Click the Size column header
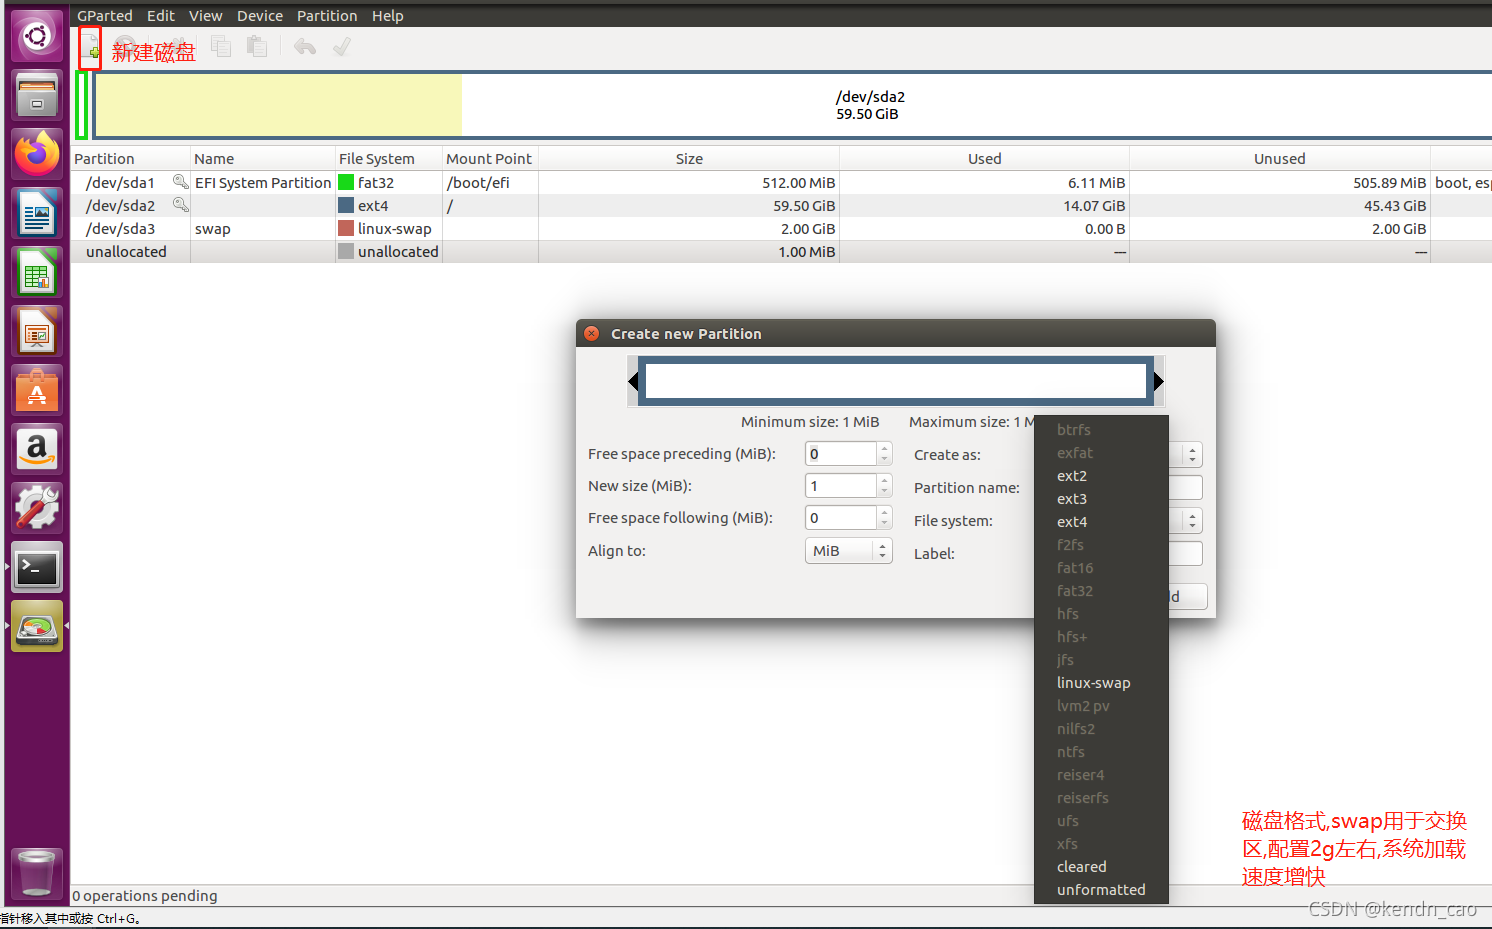 689,159
